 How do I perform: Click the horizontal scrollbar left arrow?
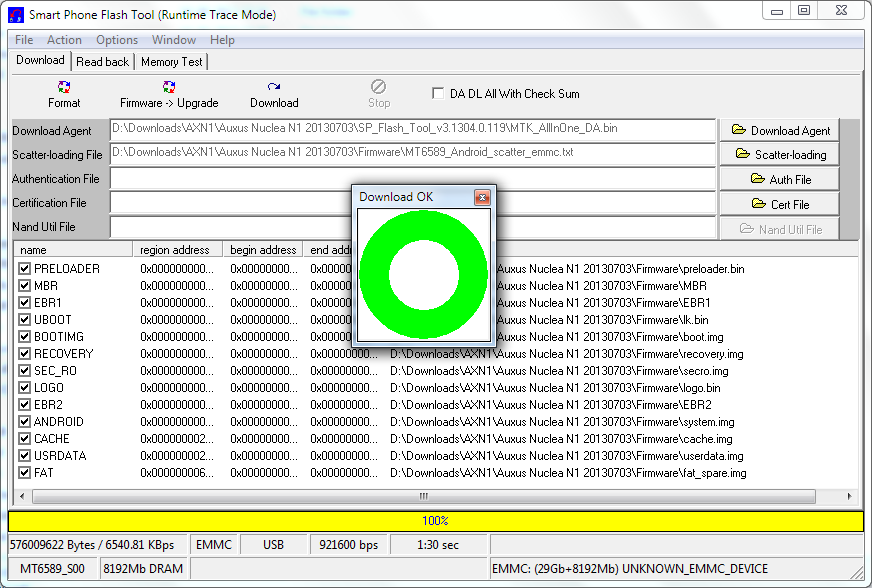pyautogui.click(x=22, y=496)
